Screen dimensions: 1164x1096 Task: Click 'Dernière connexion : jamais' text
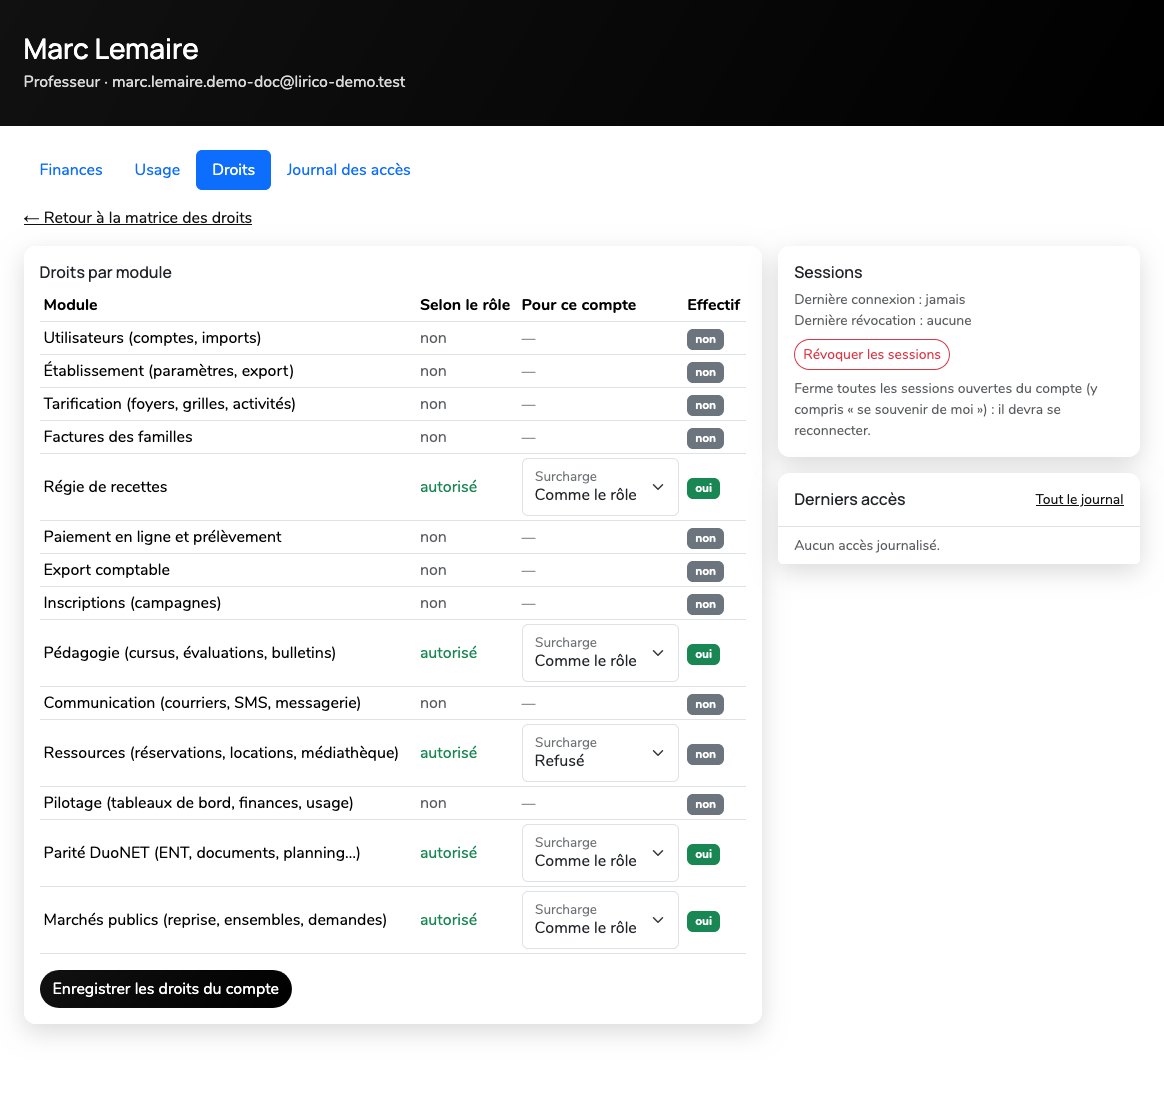click(x=880, y=299)
